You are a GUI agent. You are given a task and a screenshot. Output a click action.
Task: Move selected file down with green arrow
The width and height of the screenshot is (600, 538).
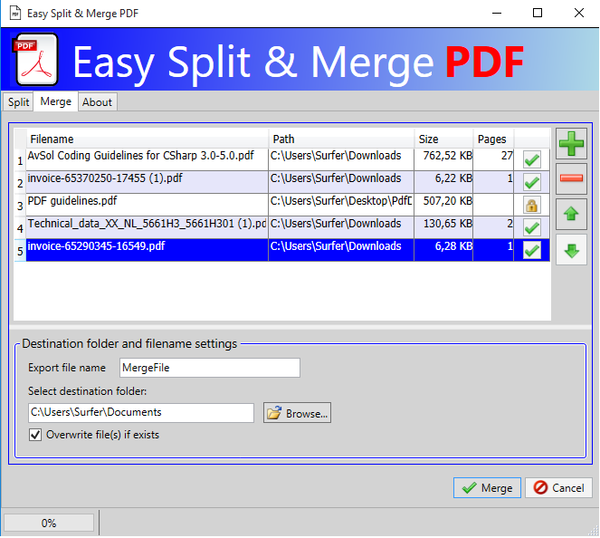(x=571, y=250)
